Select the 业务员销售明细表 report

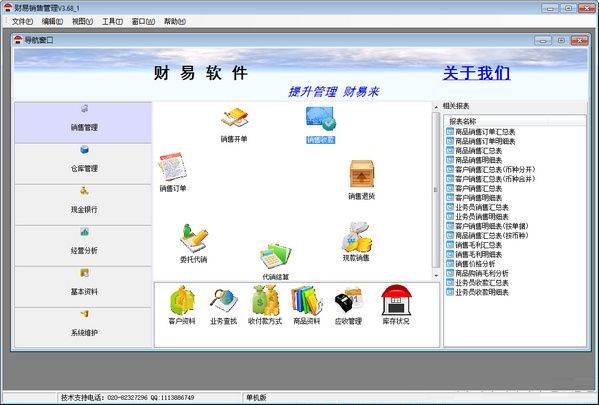point(478,217)
